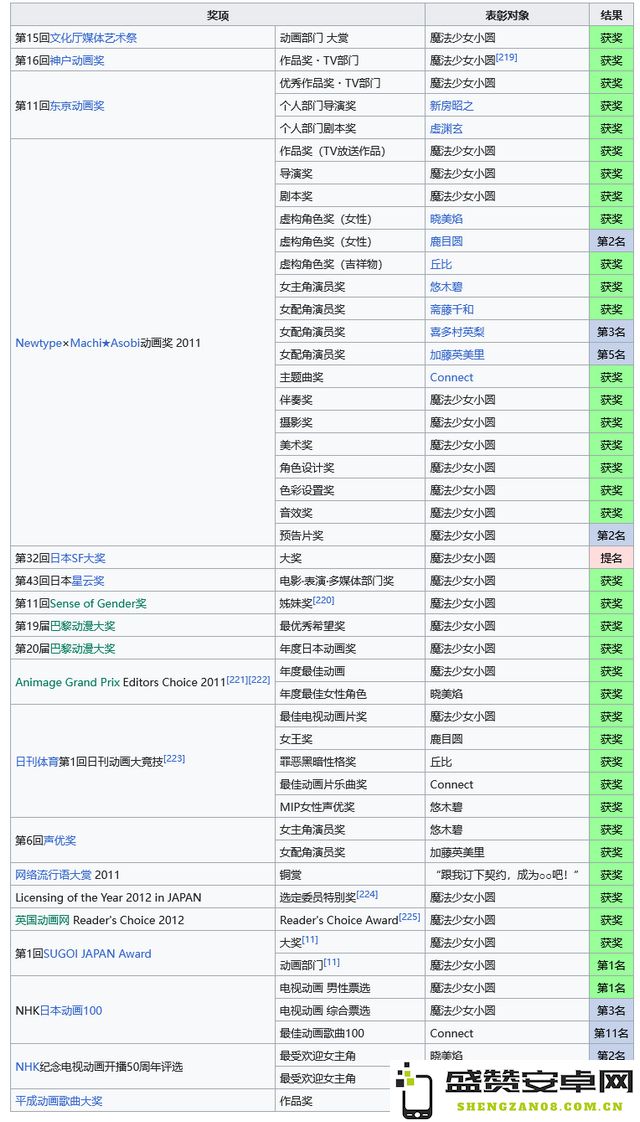Select the 奖项 column header
This screenshot has height=1122, width=640.
pos(218,15)
